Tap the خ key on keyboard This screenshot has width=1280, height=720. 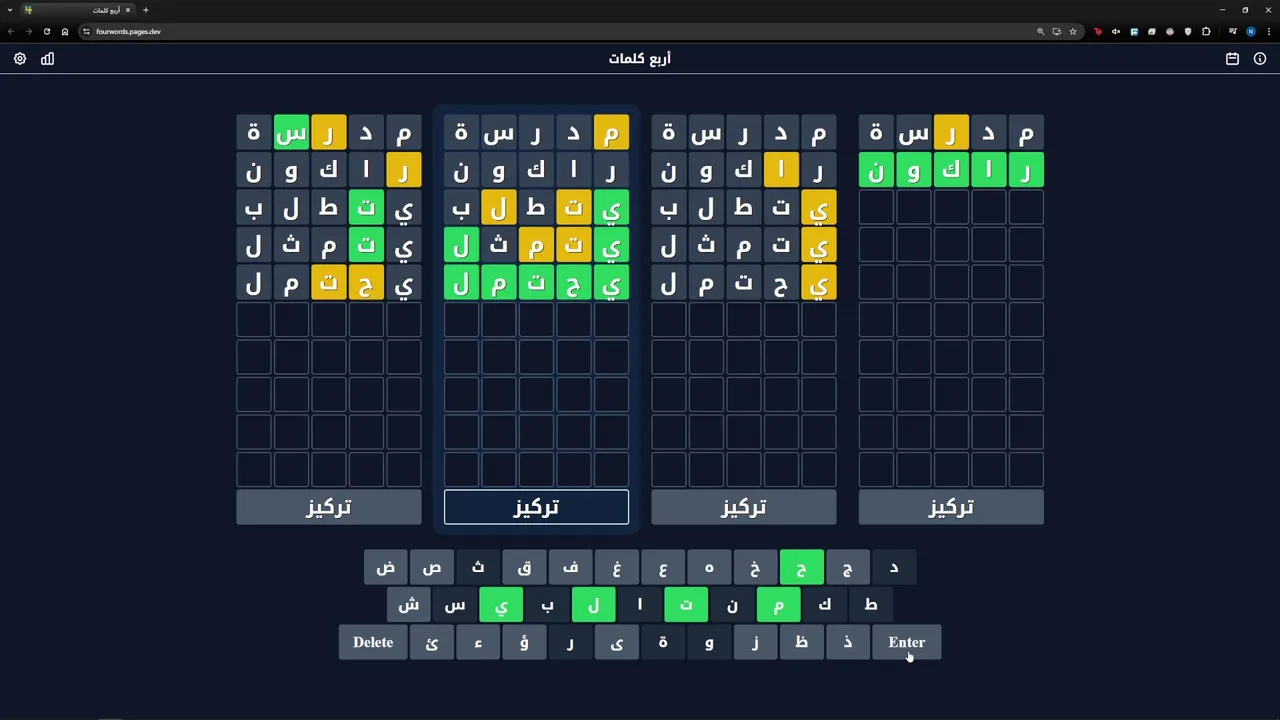click(755, 567)
